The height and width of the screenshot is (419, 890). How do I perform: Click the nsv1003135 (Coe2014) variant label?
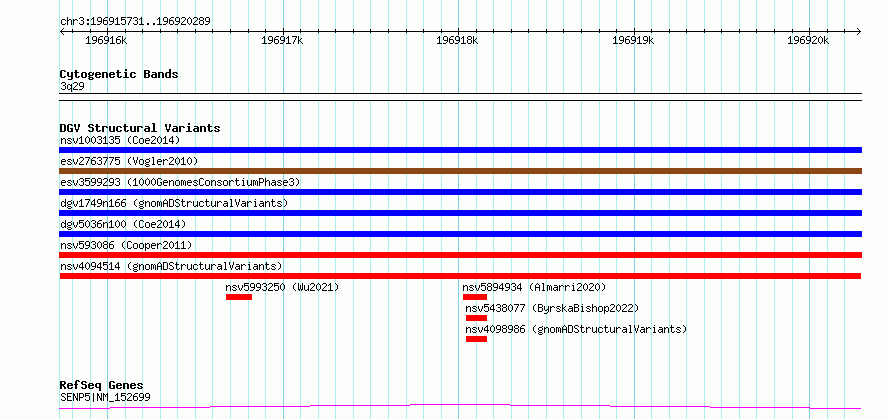click(120, 140)
